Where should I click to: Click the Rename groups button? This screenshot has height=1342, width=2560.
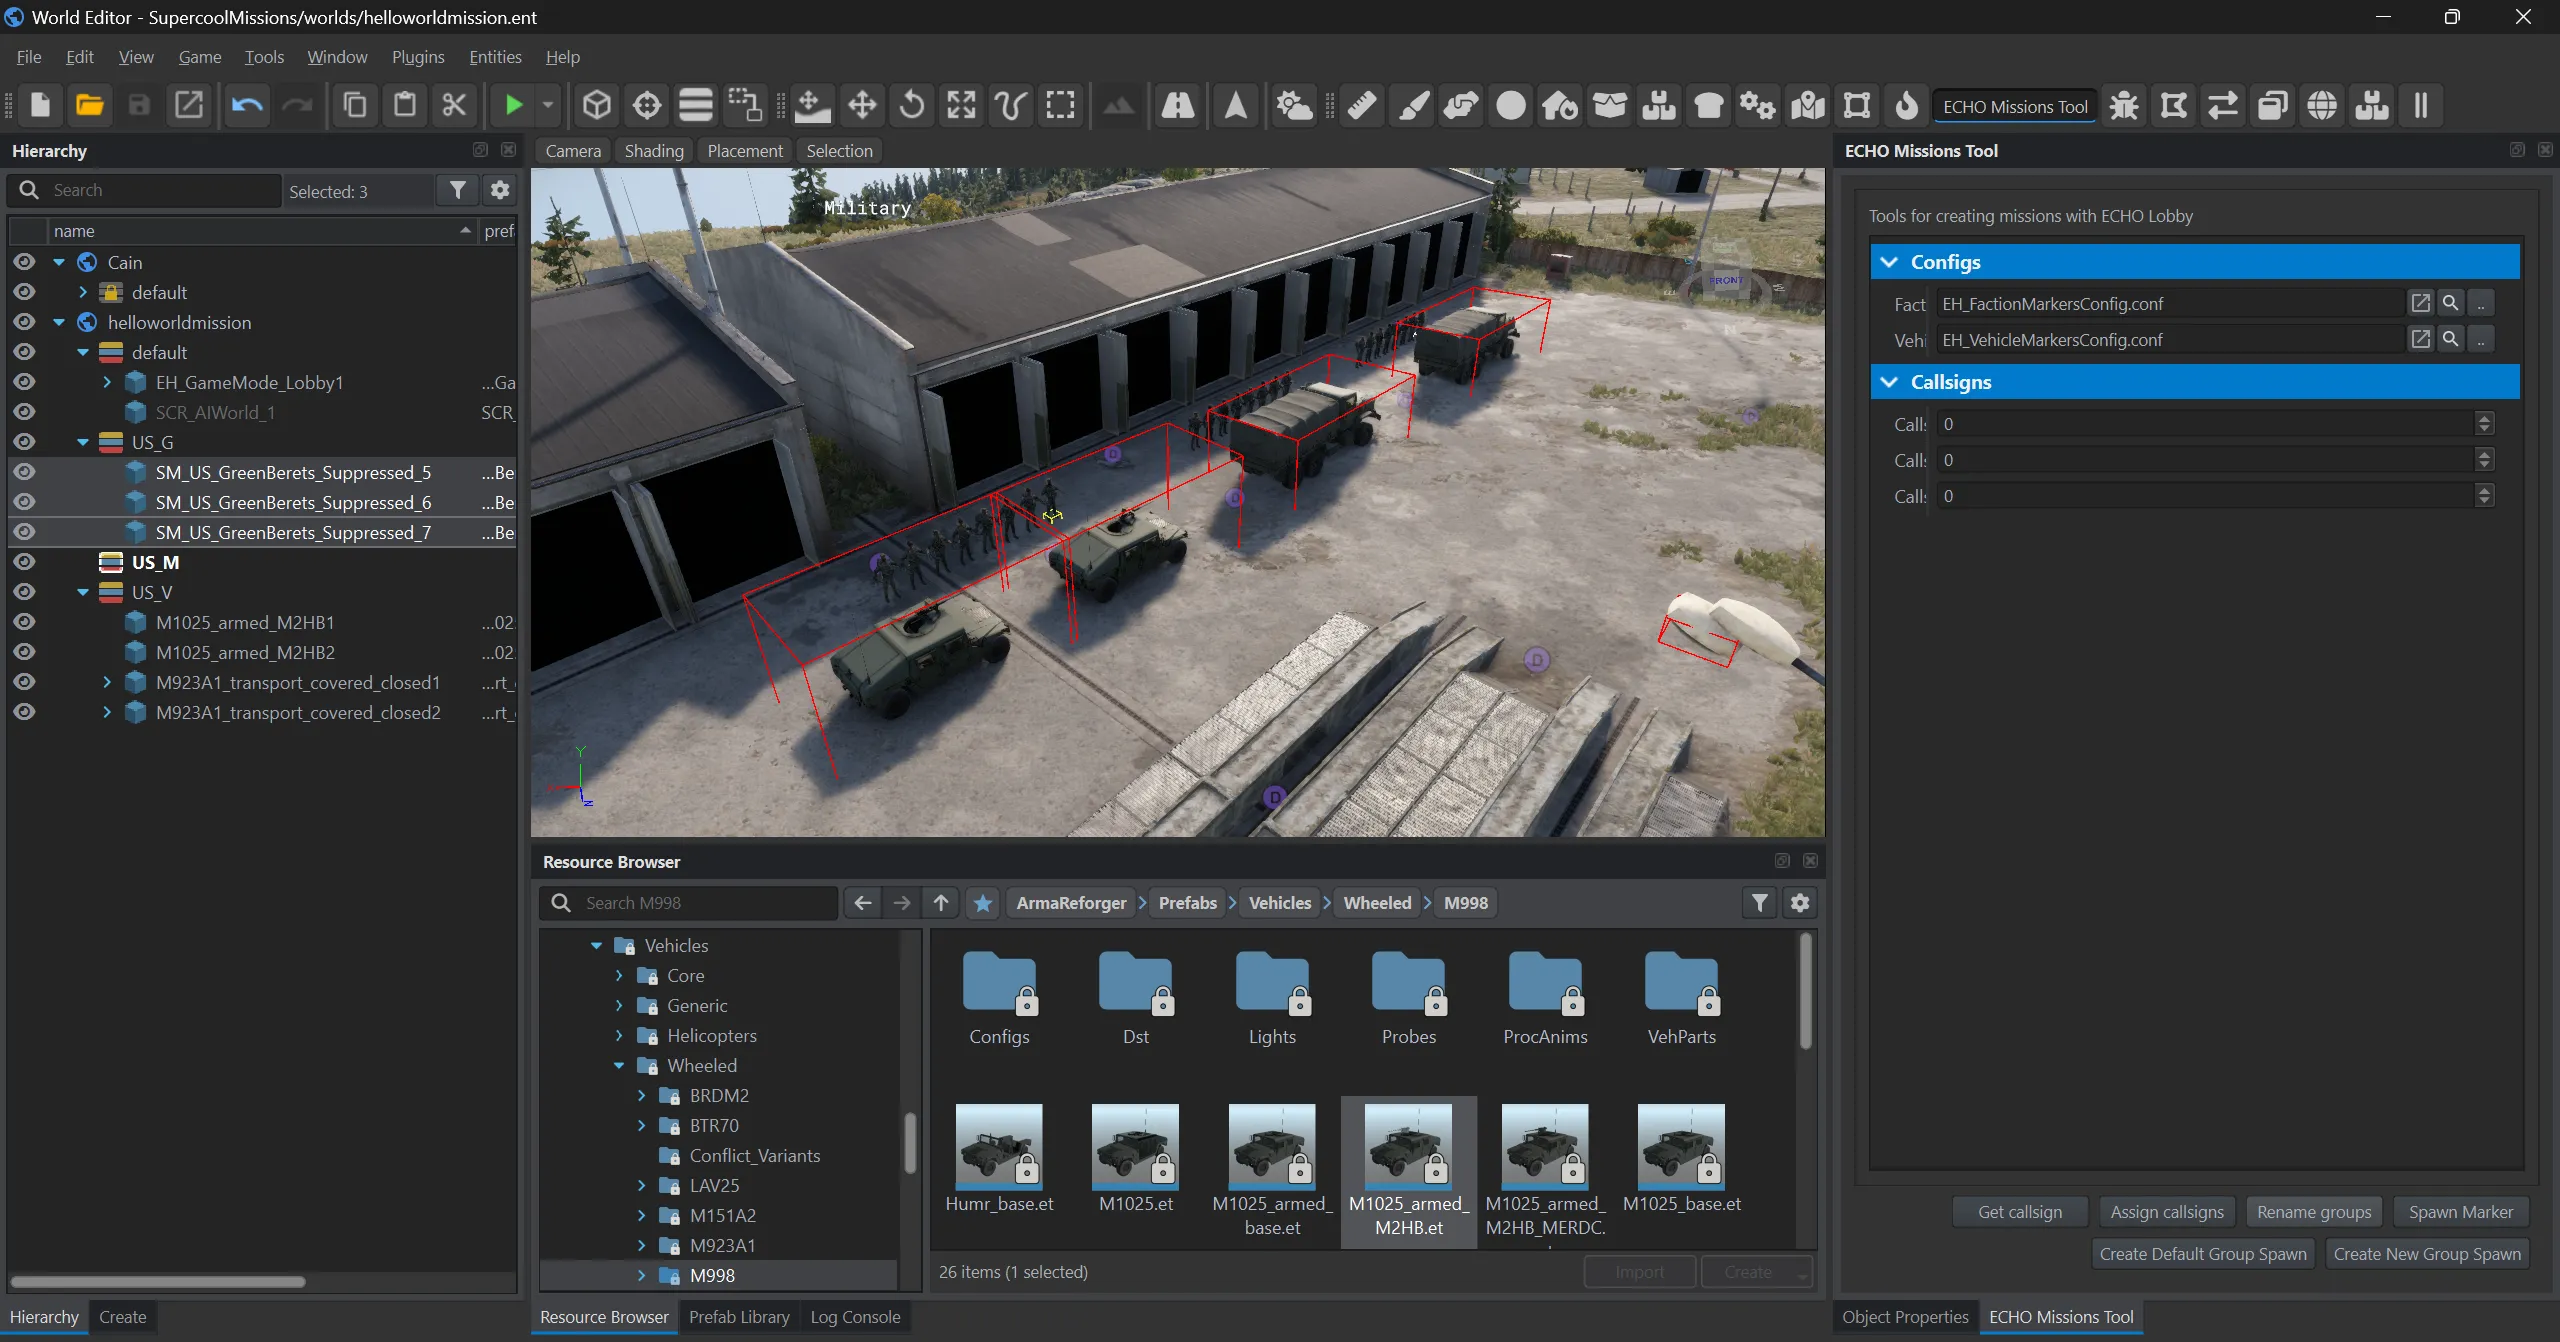(2314, 1211)
